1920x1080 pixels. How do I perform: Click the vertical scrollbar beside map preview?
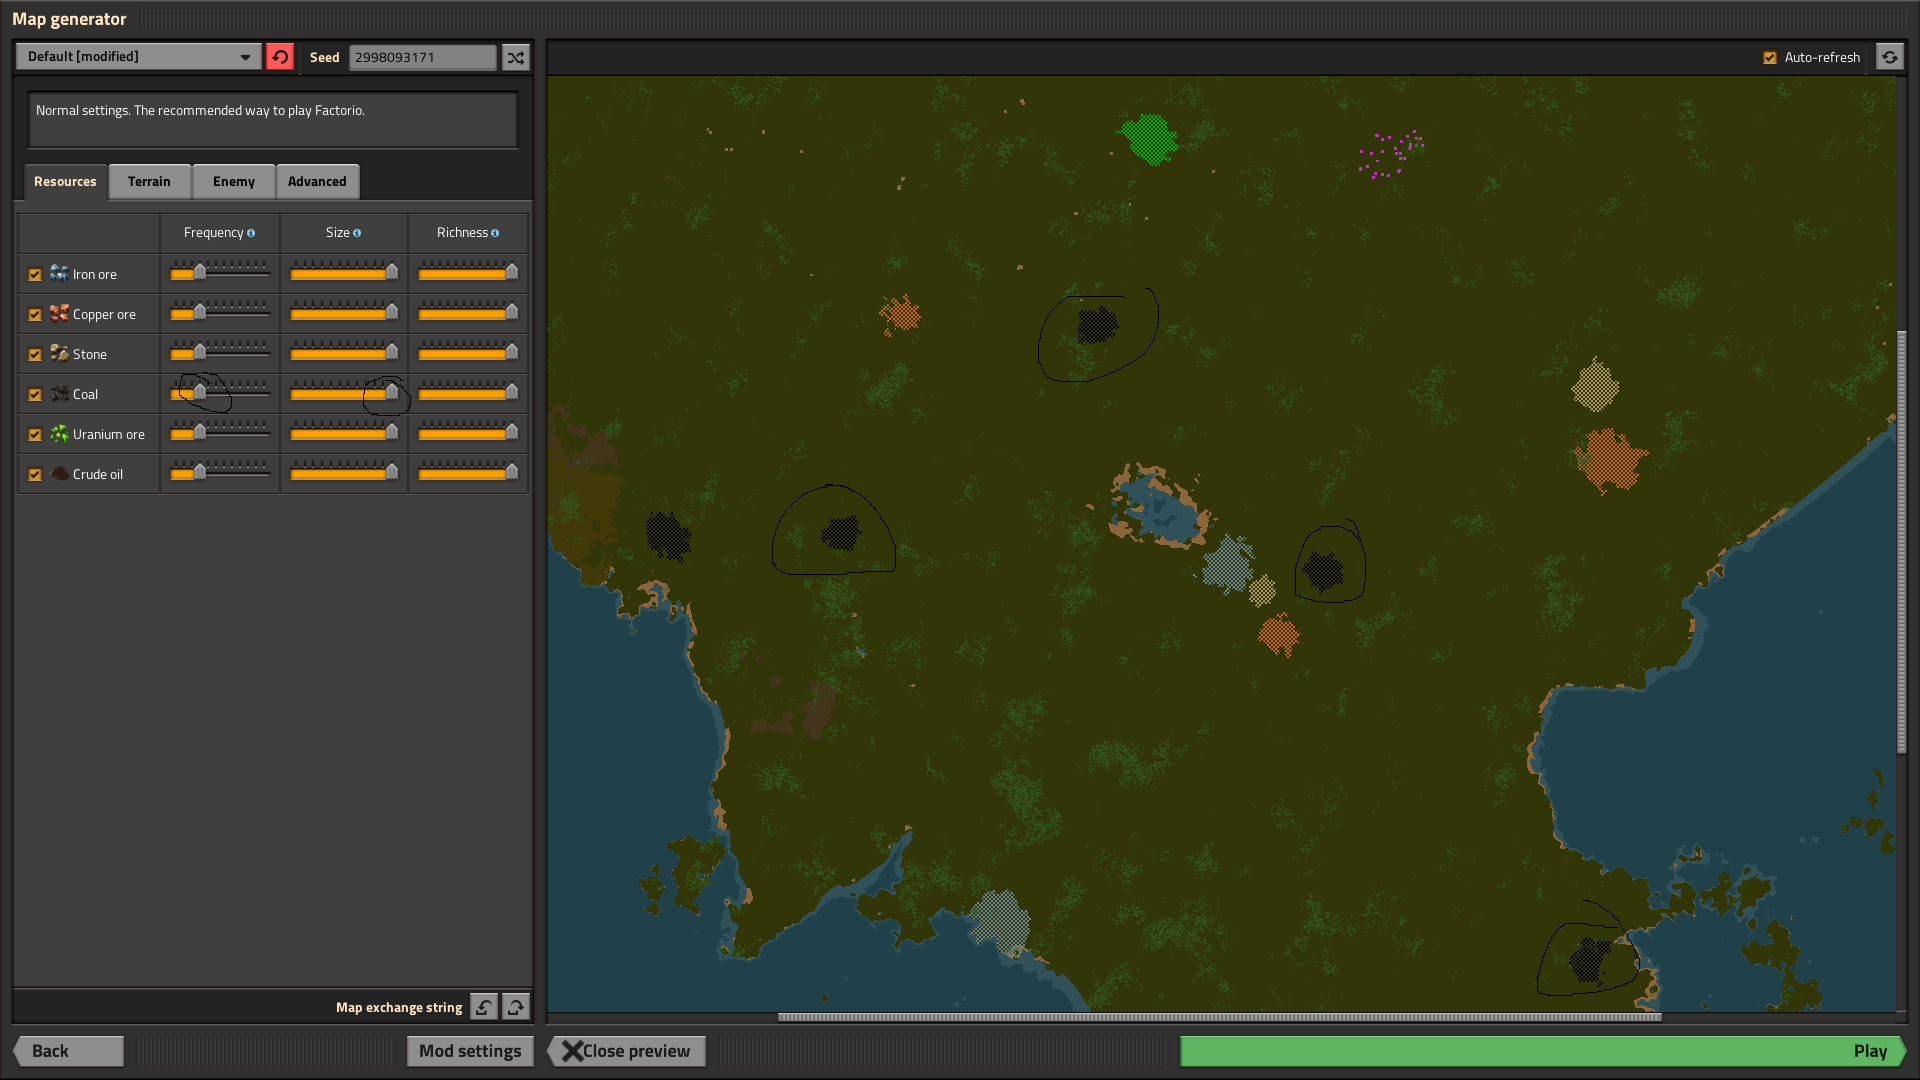[1901, 542]
